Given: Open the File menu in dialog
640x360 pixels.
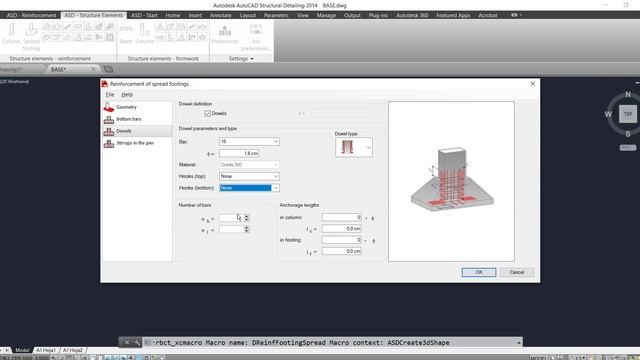Looking at the screenshot, I should [110, 95].
